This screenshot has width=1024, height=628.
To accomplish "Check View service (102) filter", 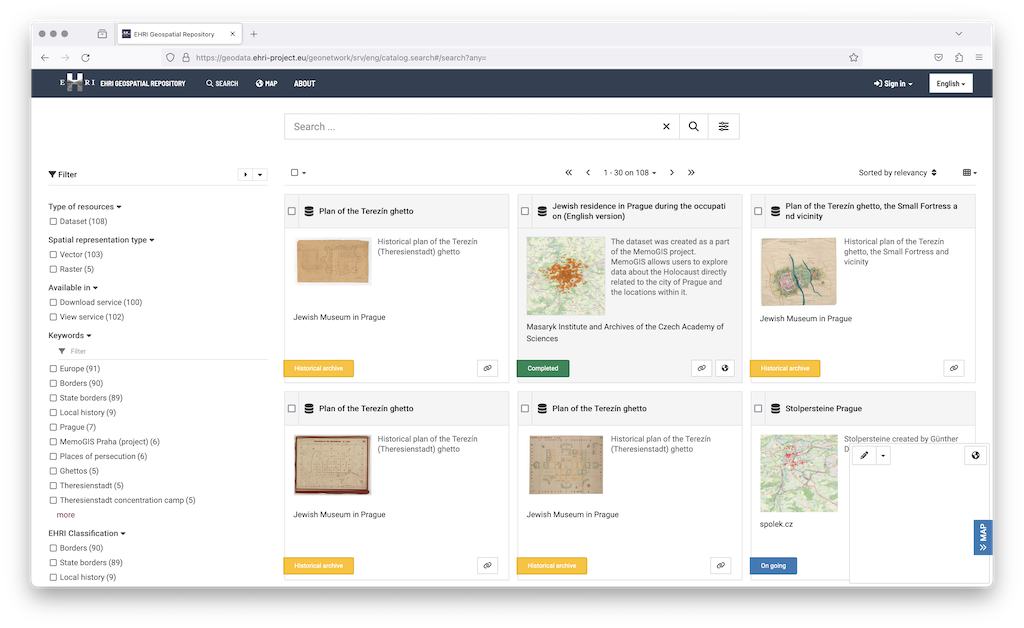I will (x=53, y=317).
